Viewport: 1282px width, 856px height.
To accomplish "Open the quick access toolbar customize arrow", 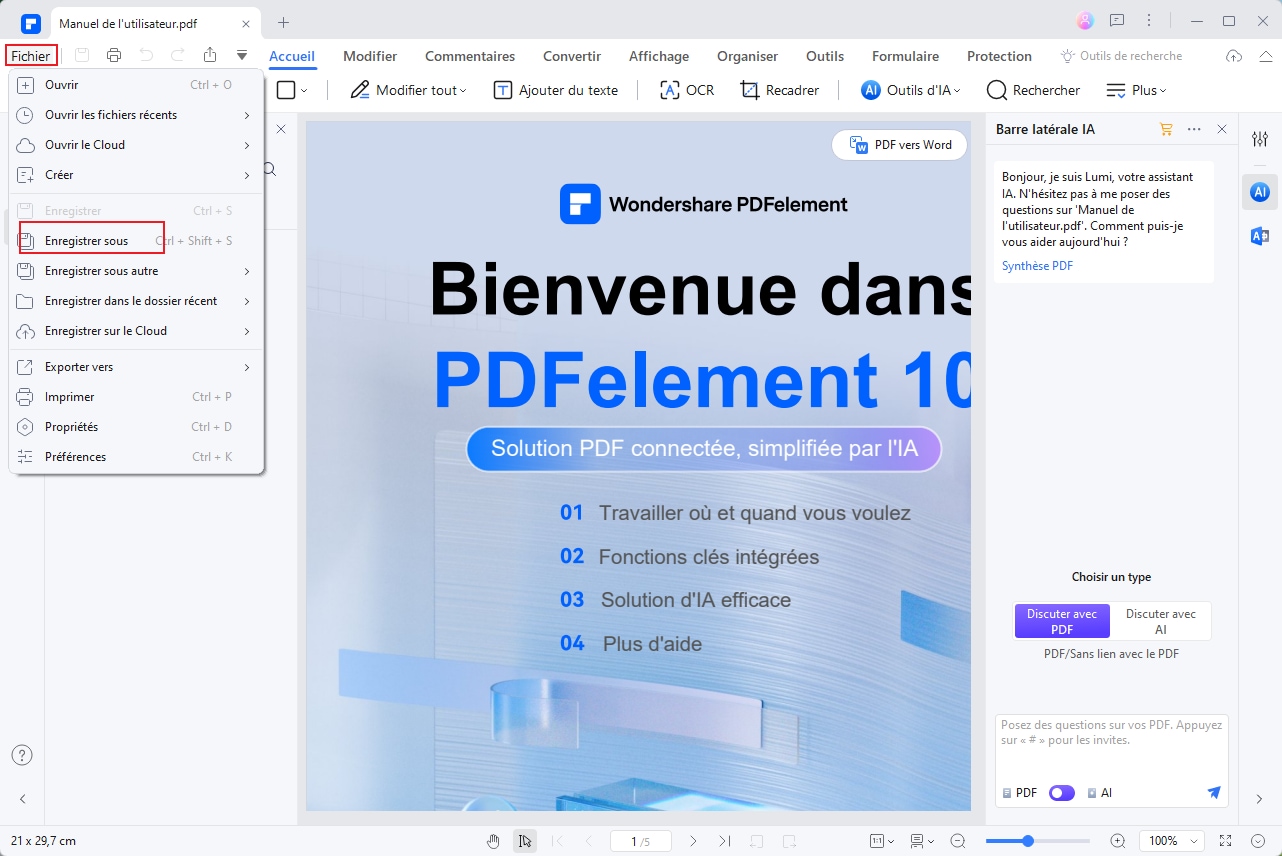I will [242, 56].
